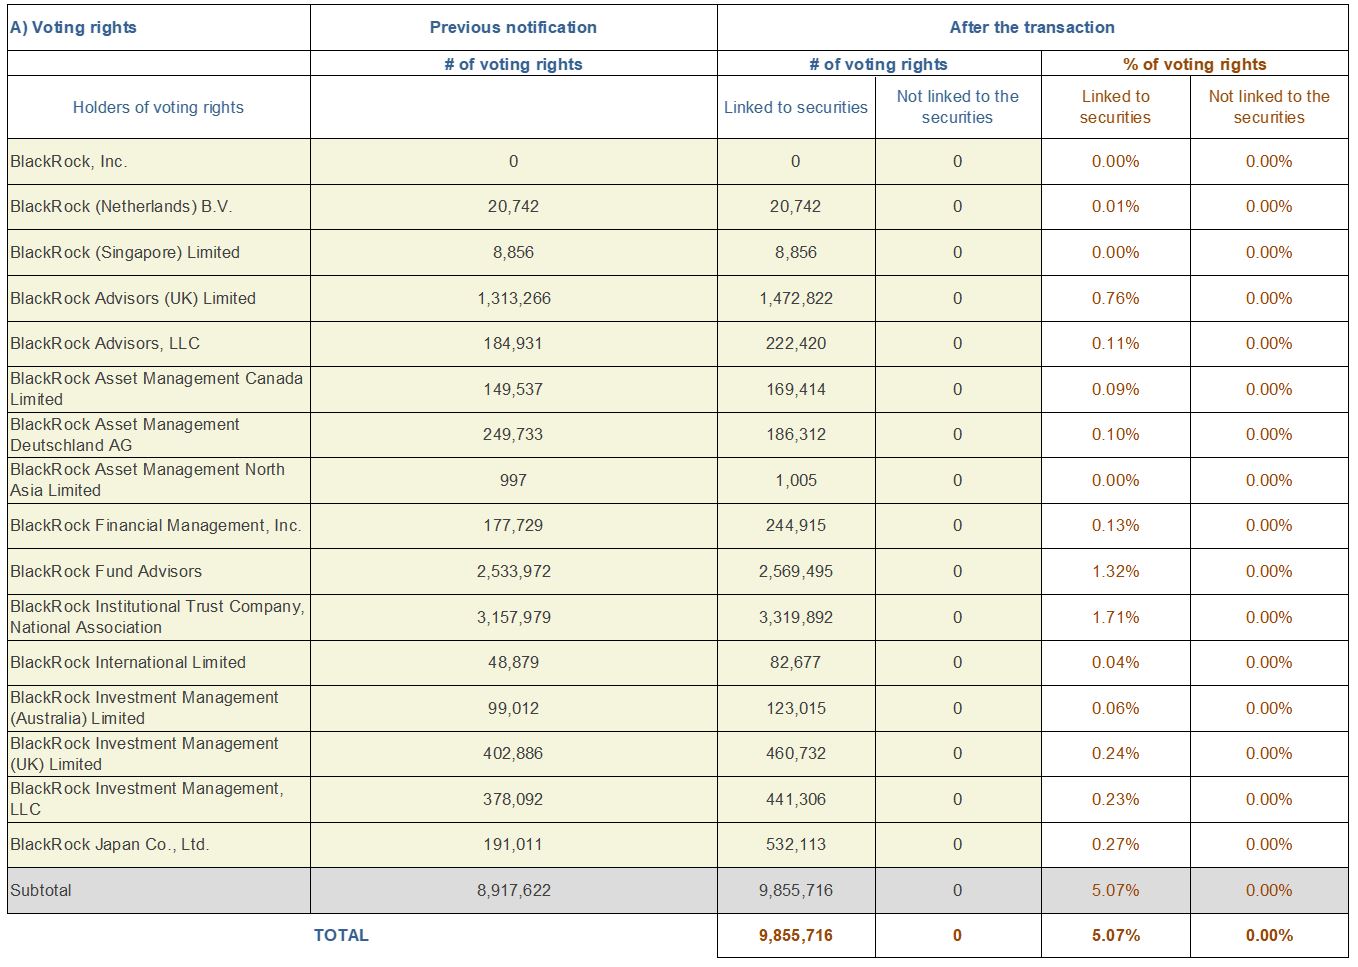The width and height of the screenshot is (1358, 967).
Task: Click the 0.27% percentage cell
Action: [1115, 844]
